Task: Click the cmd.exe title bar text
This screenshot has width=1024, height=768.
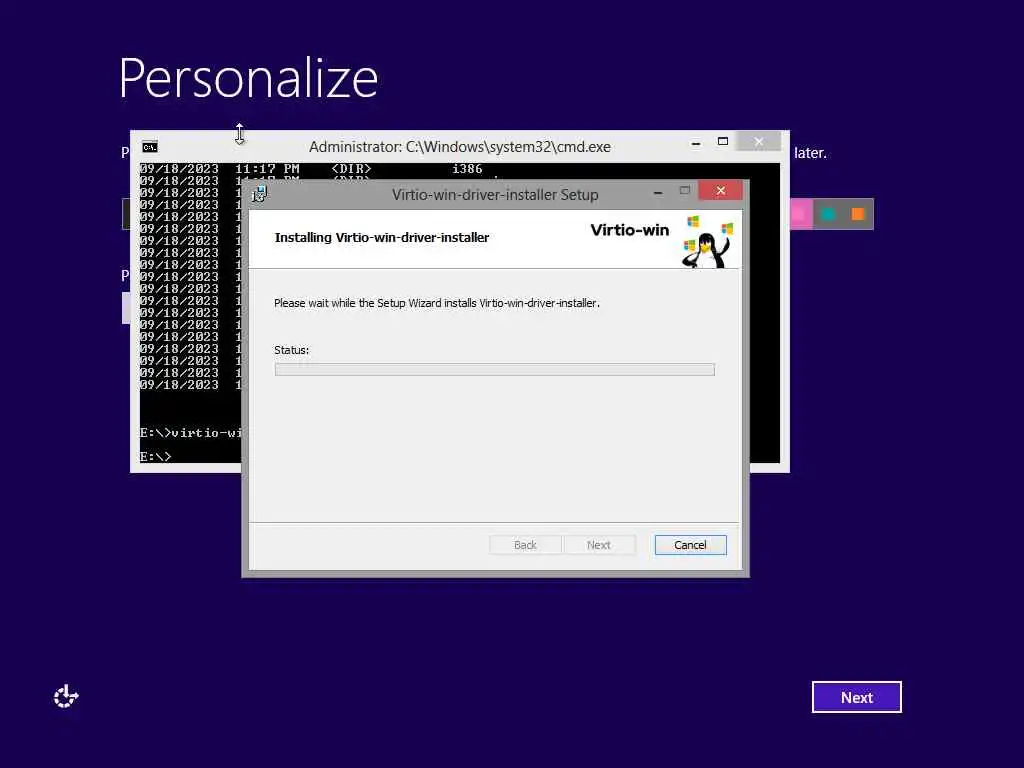Action: click(460, 147)
